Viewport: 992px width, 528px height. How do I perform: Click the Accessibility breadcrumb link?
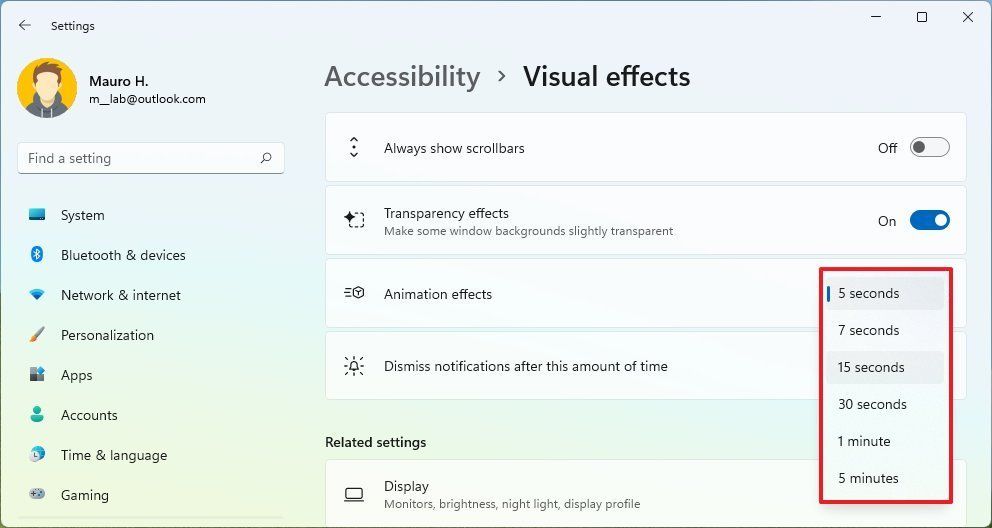pos(402,77)
